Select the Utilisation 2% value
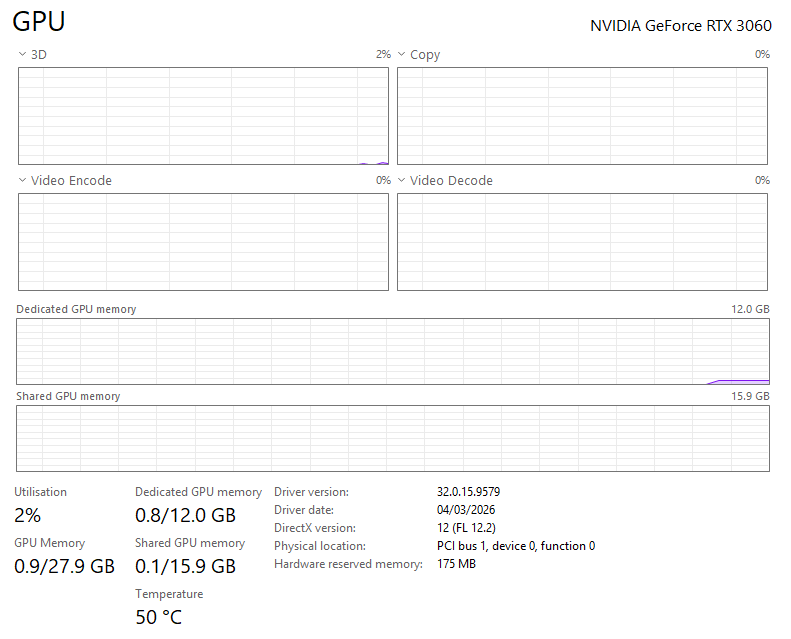 point(28,516)
